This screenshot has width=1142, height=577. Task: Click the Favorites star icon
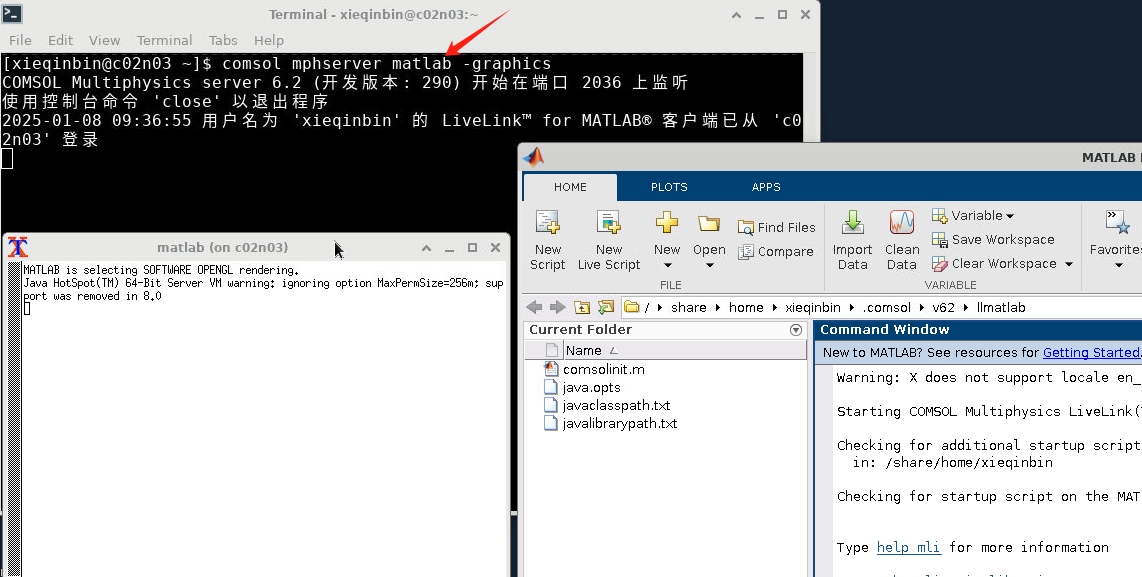coord(1117,222)
